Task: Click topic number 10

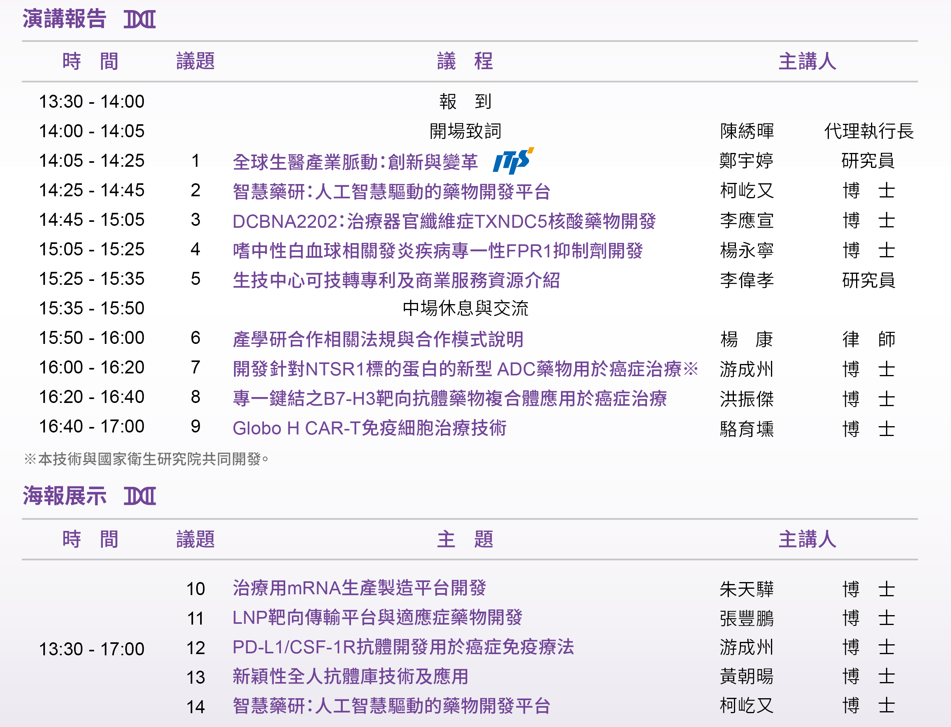Action: click(x=195, y=589)
